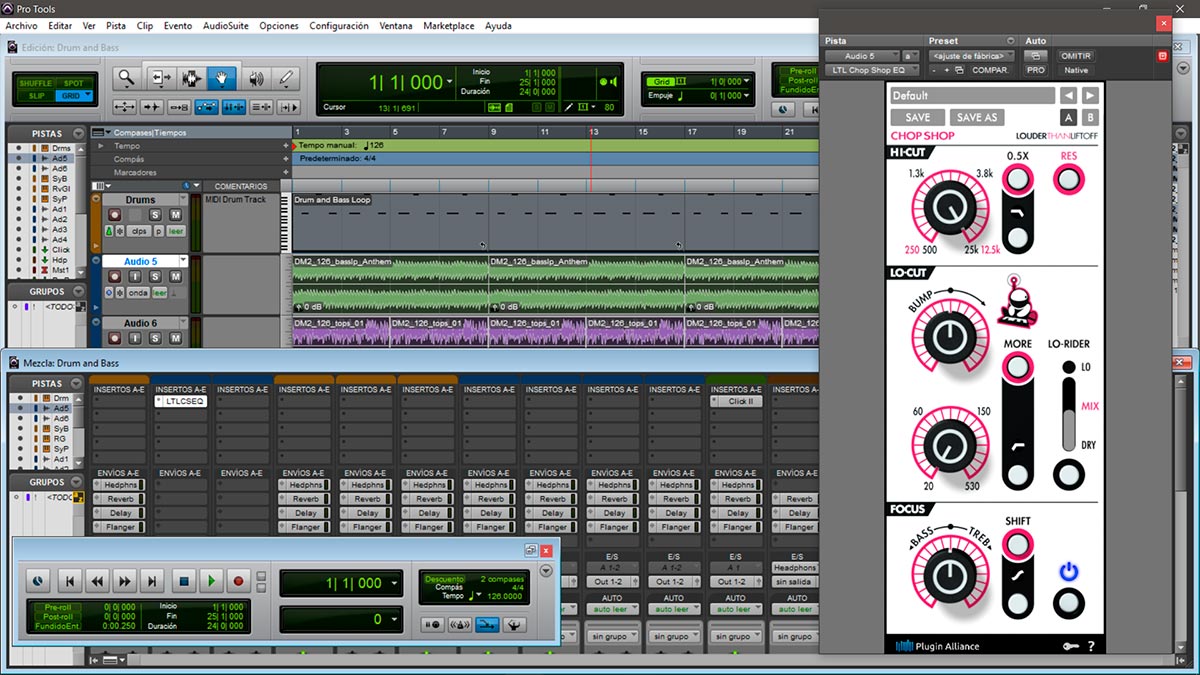
Task: Click the Online clock button in Transport
Action: [x=37, y=580]
